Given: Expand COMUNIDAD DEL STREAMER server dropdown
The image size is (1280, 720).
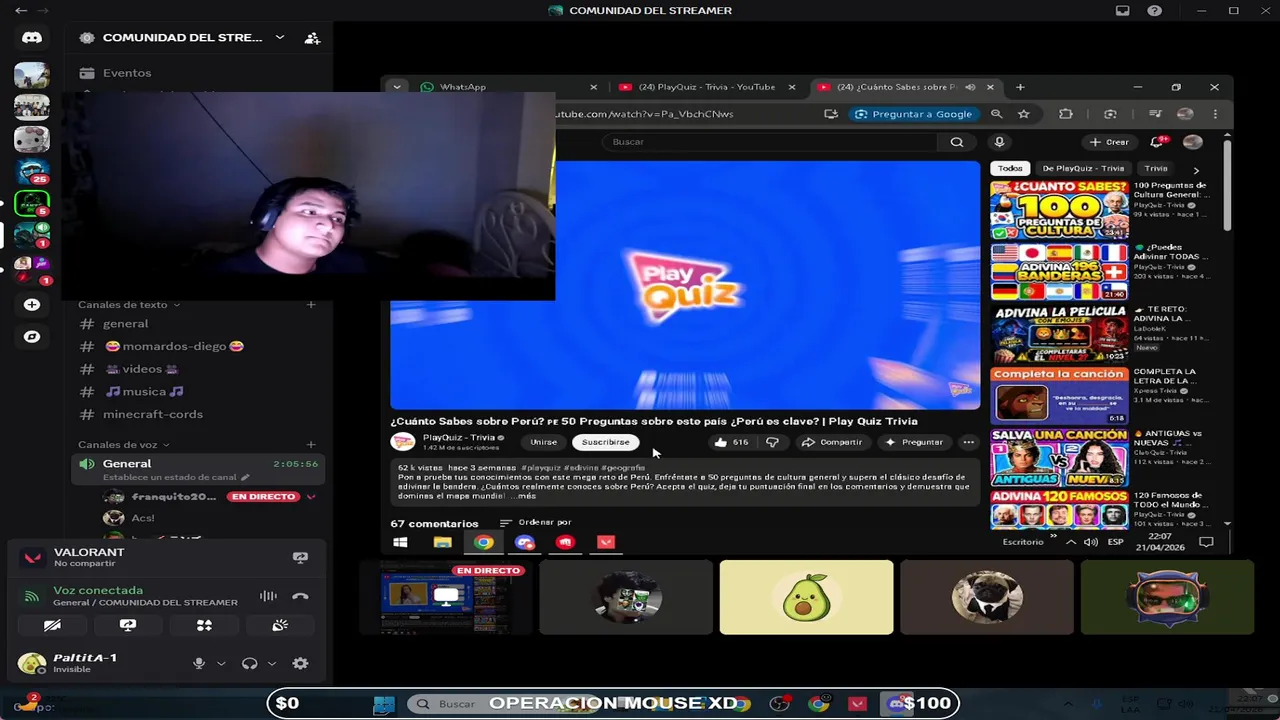Looking at the screenshot, I should click(280, 38).
